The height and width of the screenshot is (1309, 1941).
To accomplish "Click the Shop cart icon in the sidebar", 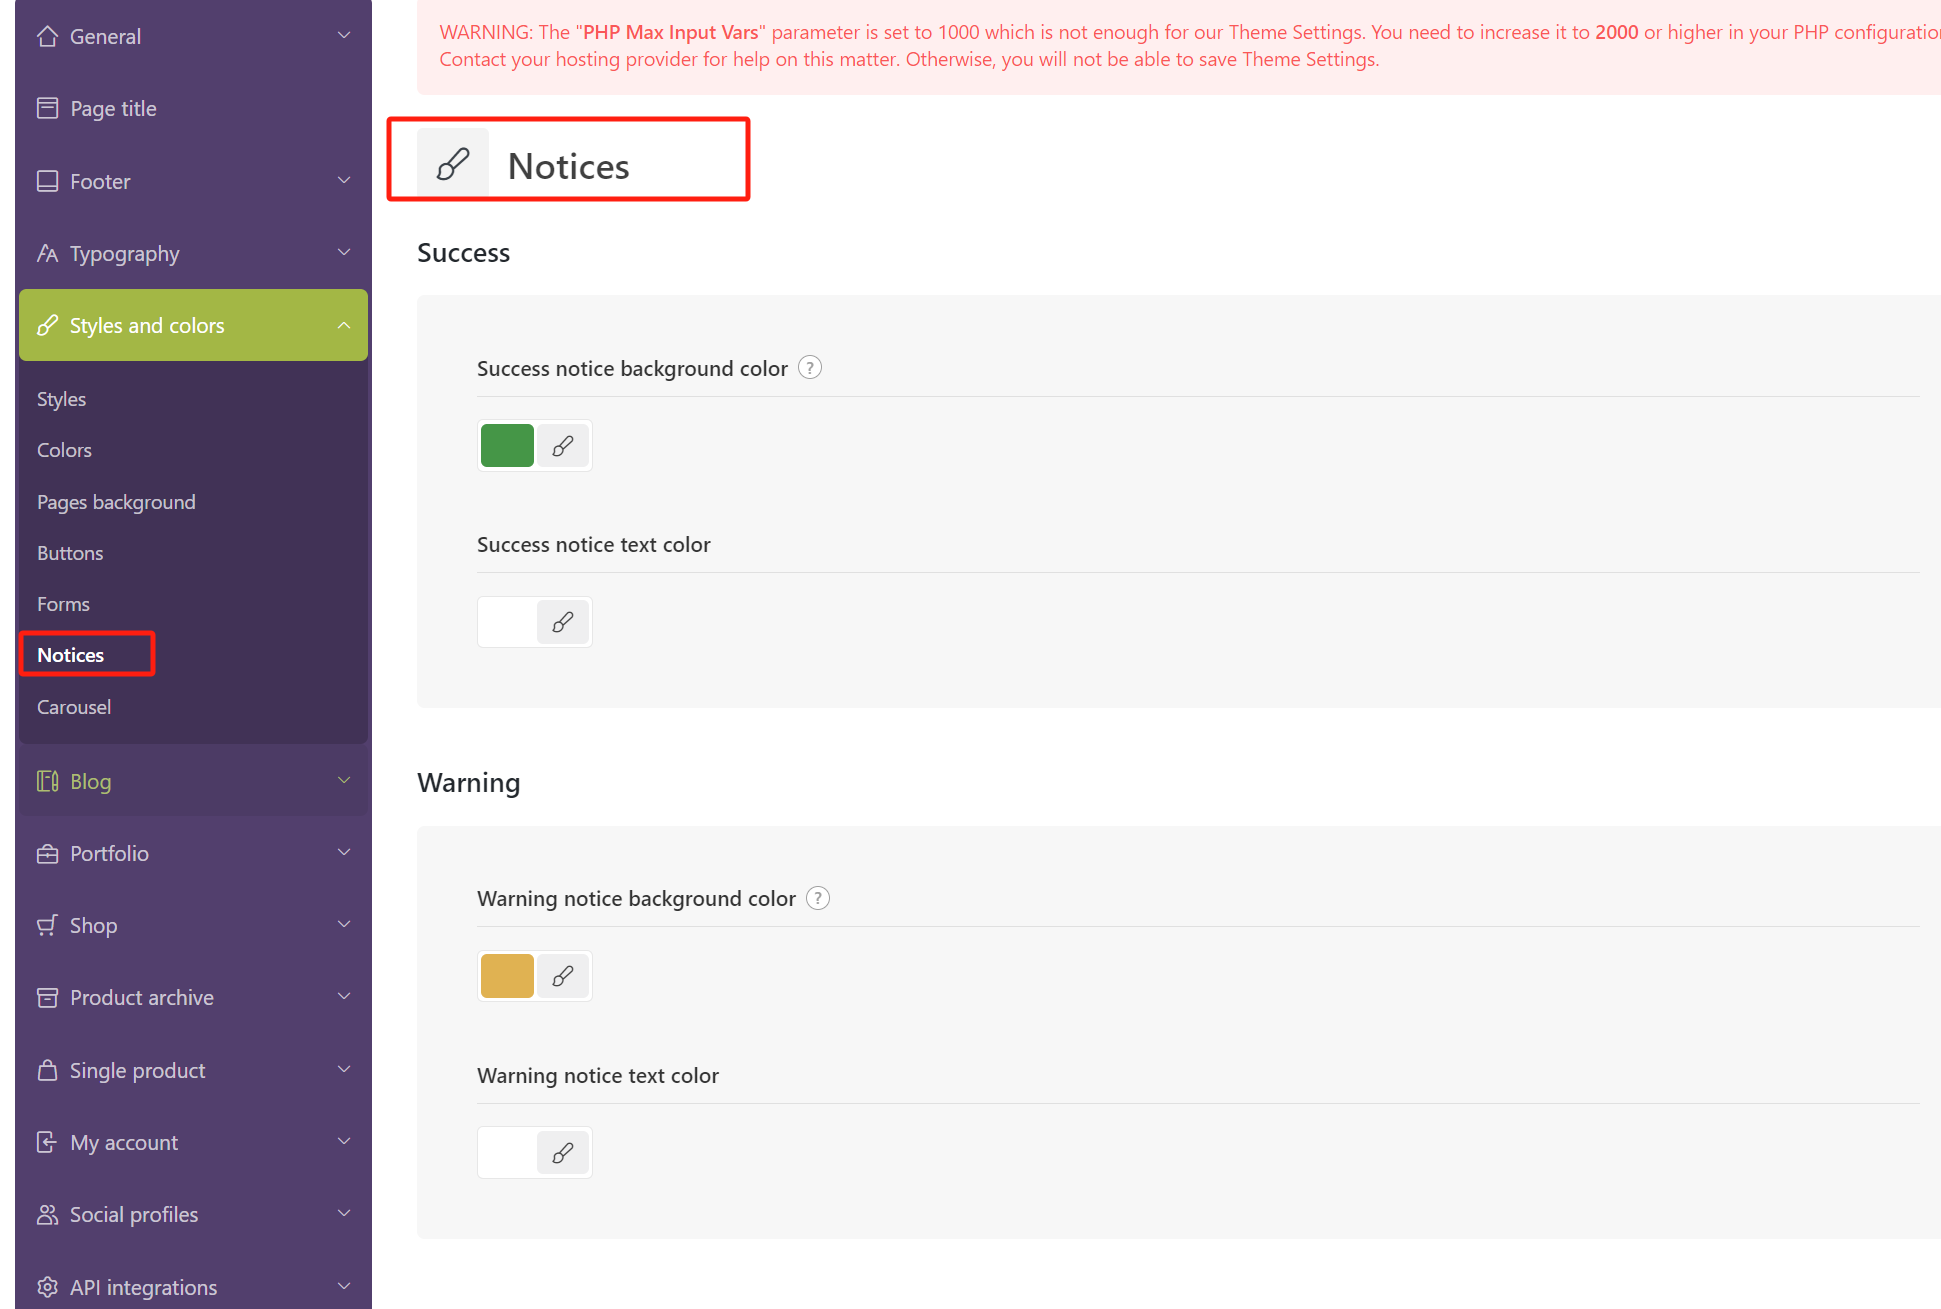I will click(x=47, y=925).
